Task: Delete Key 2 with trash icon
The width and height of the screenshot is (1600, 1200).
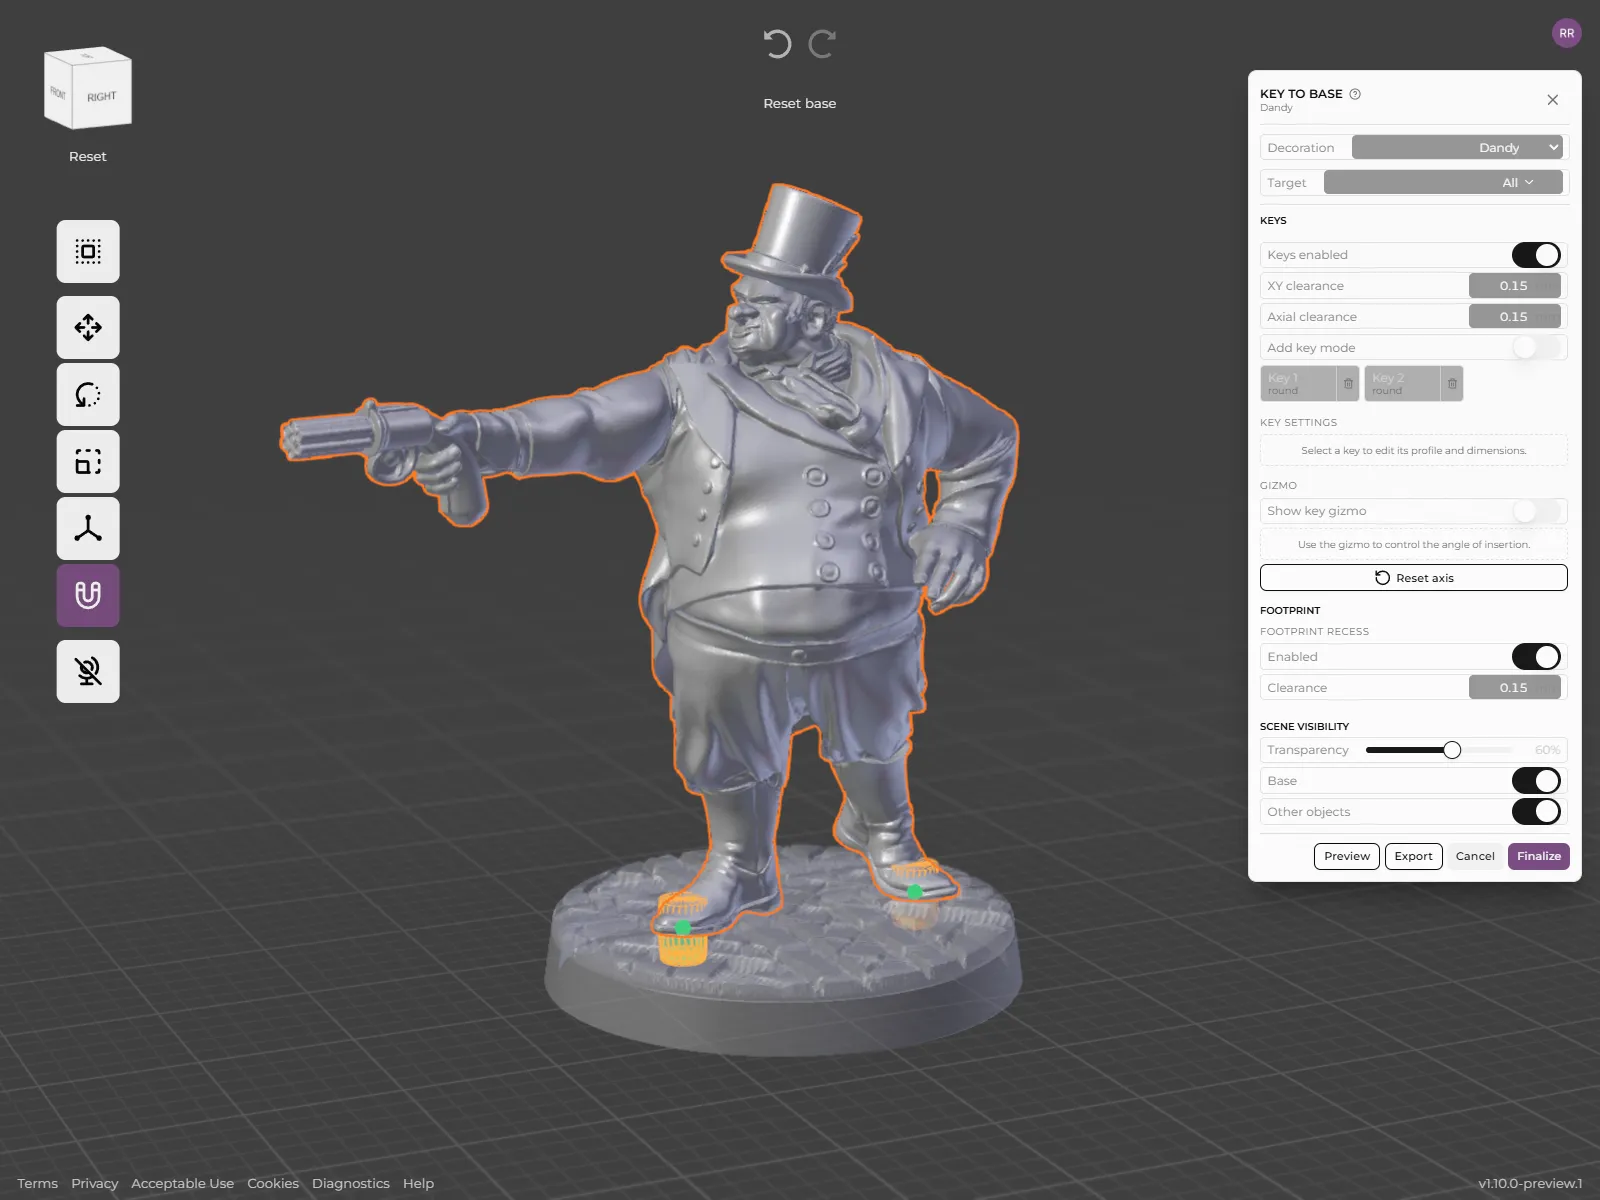Action: coord(1452,384)
